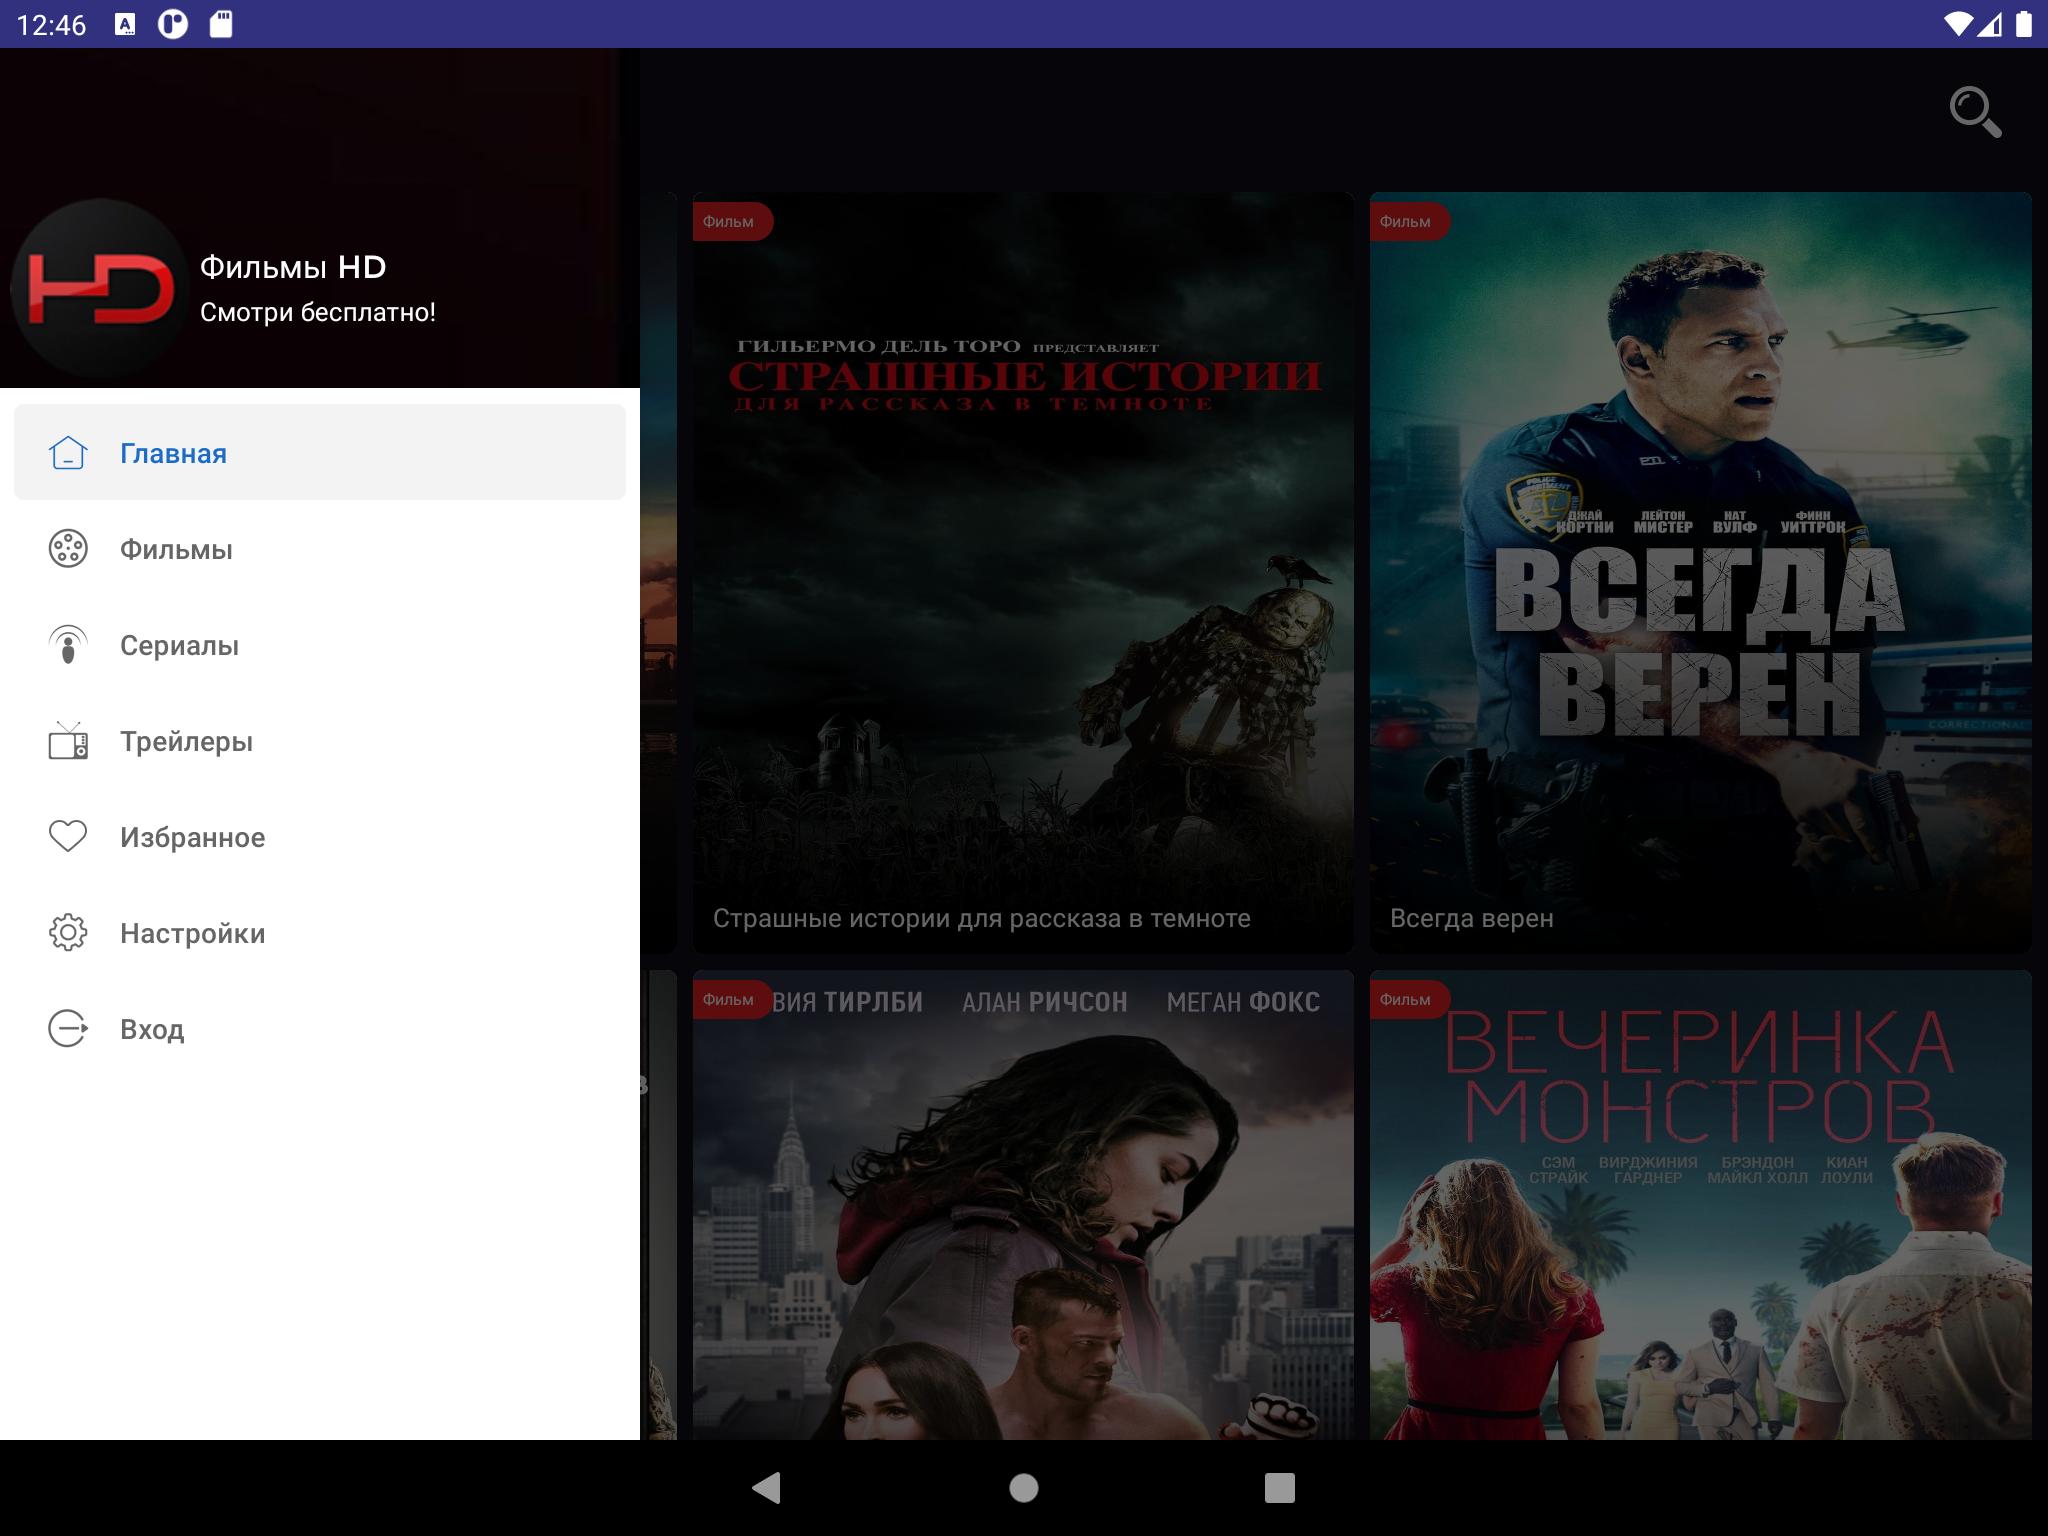Tap the Android back navigation button
Screen dimensions: 2048x1536
pyautogui.click(x=767, y=1488)
